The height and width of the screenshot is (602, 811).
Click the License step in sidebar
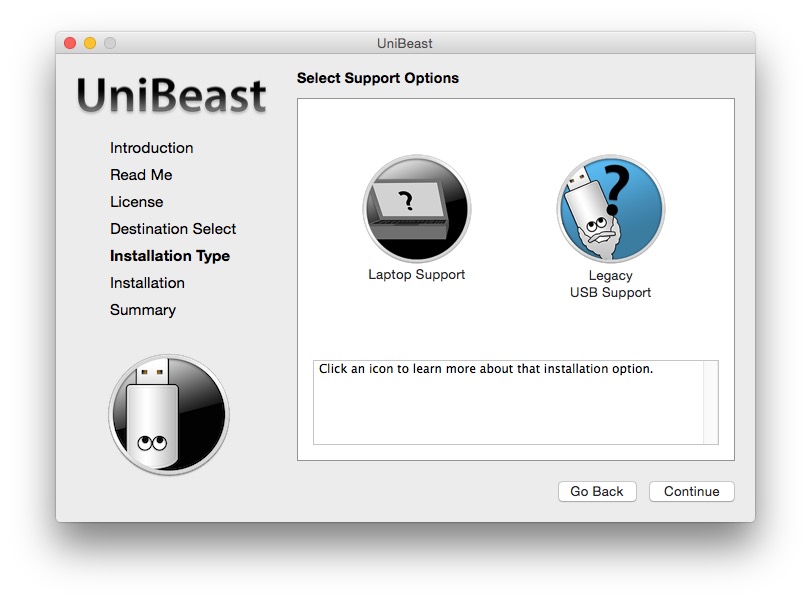tap(137, 202)
